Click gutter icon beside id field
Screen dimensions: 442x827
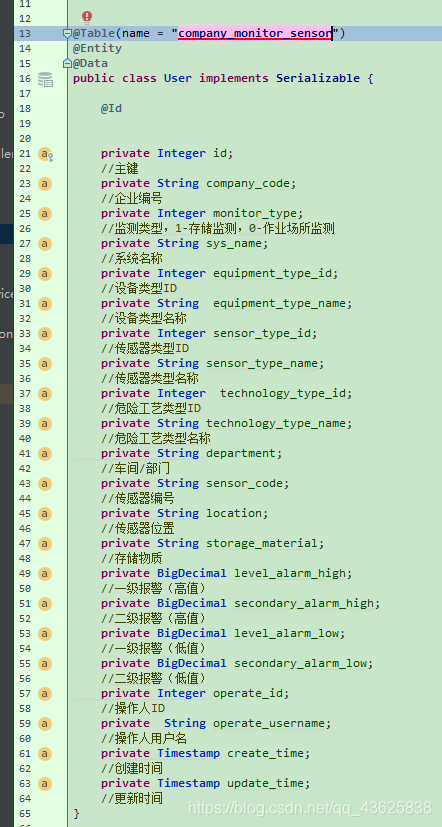tap(46, 154)
